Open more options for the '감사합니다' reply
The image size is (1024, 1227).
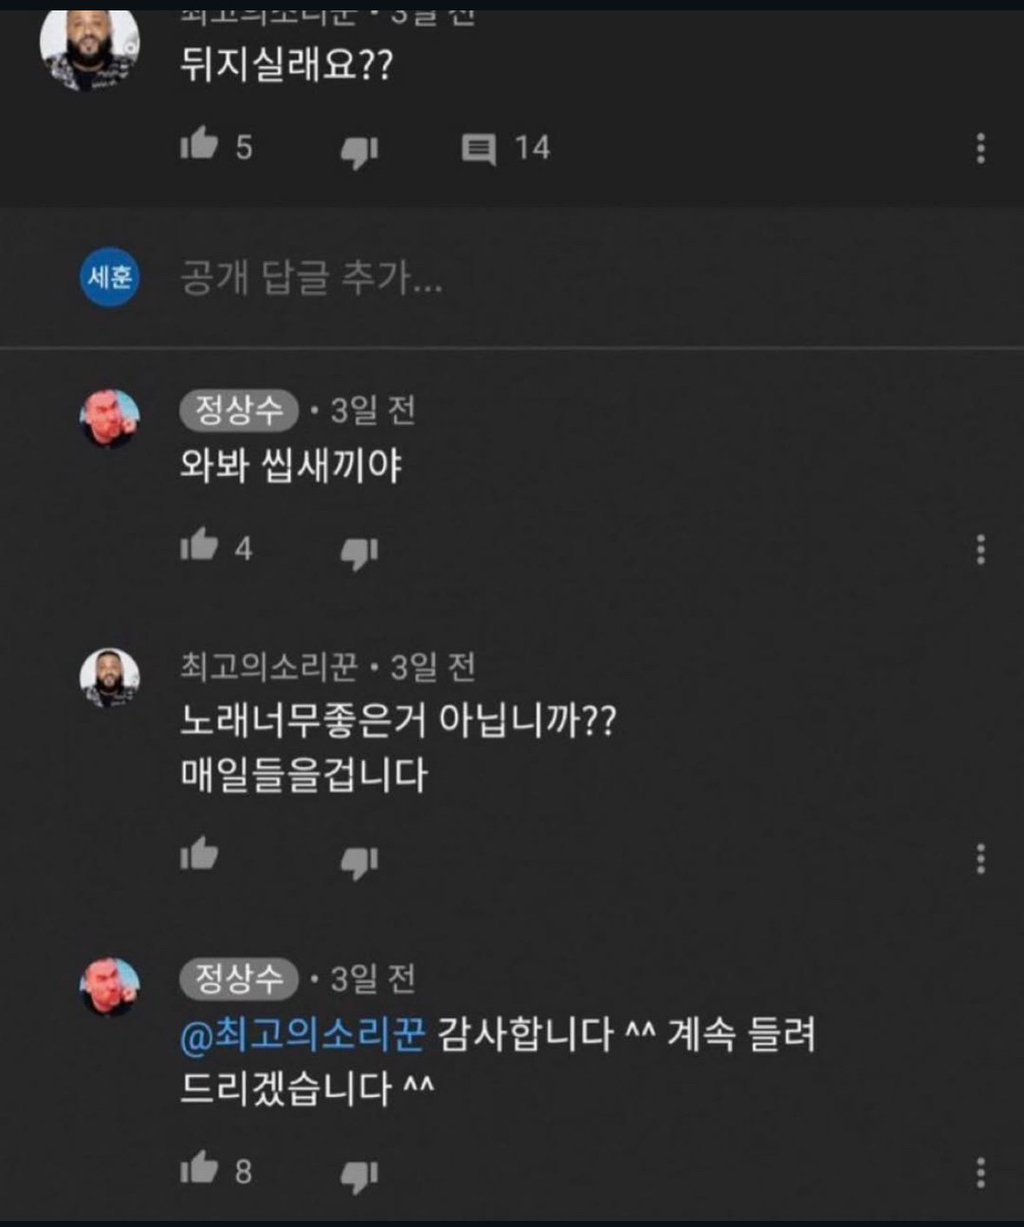point(981,1171)
